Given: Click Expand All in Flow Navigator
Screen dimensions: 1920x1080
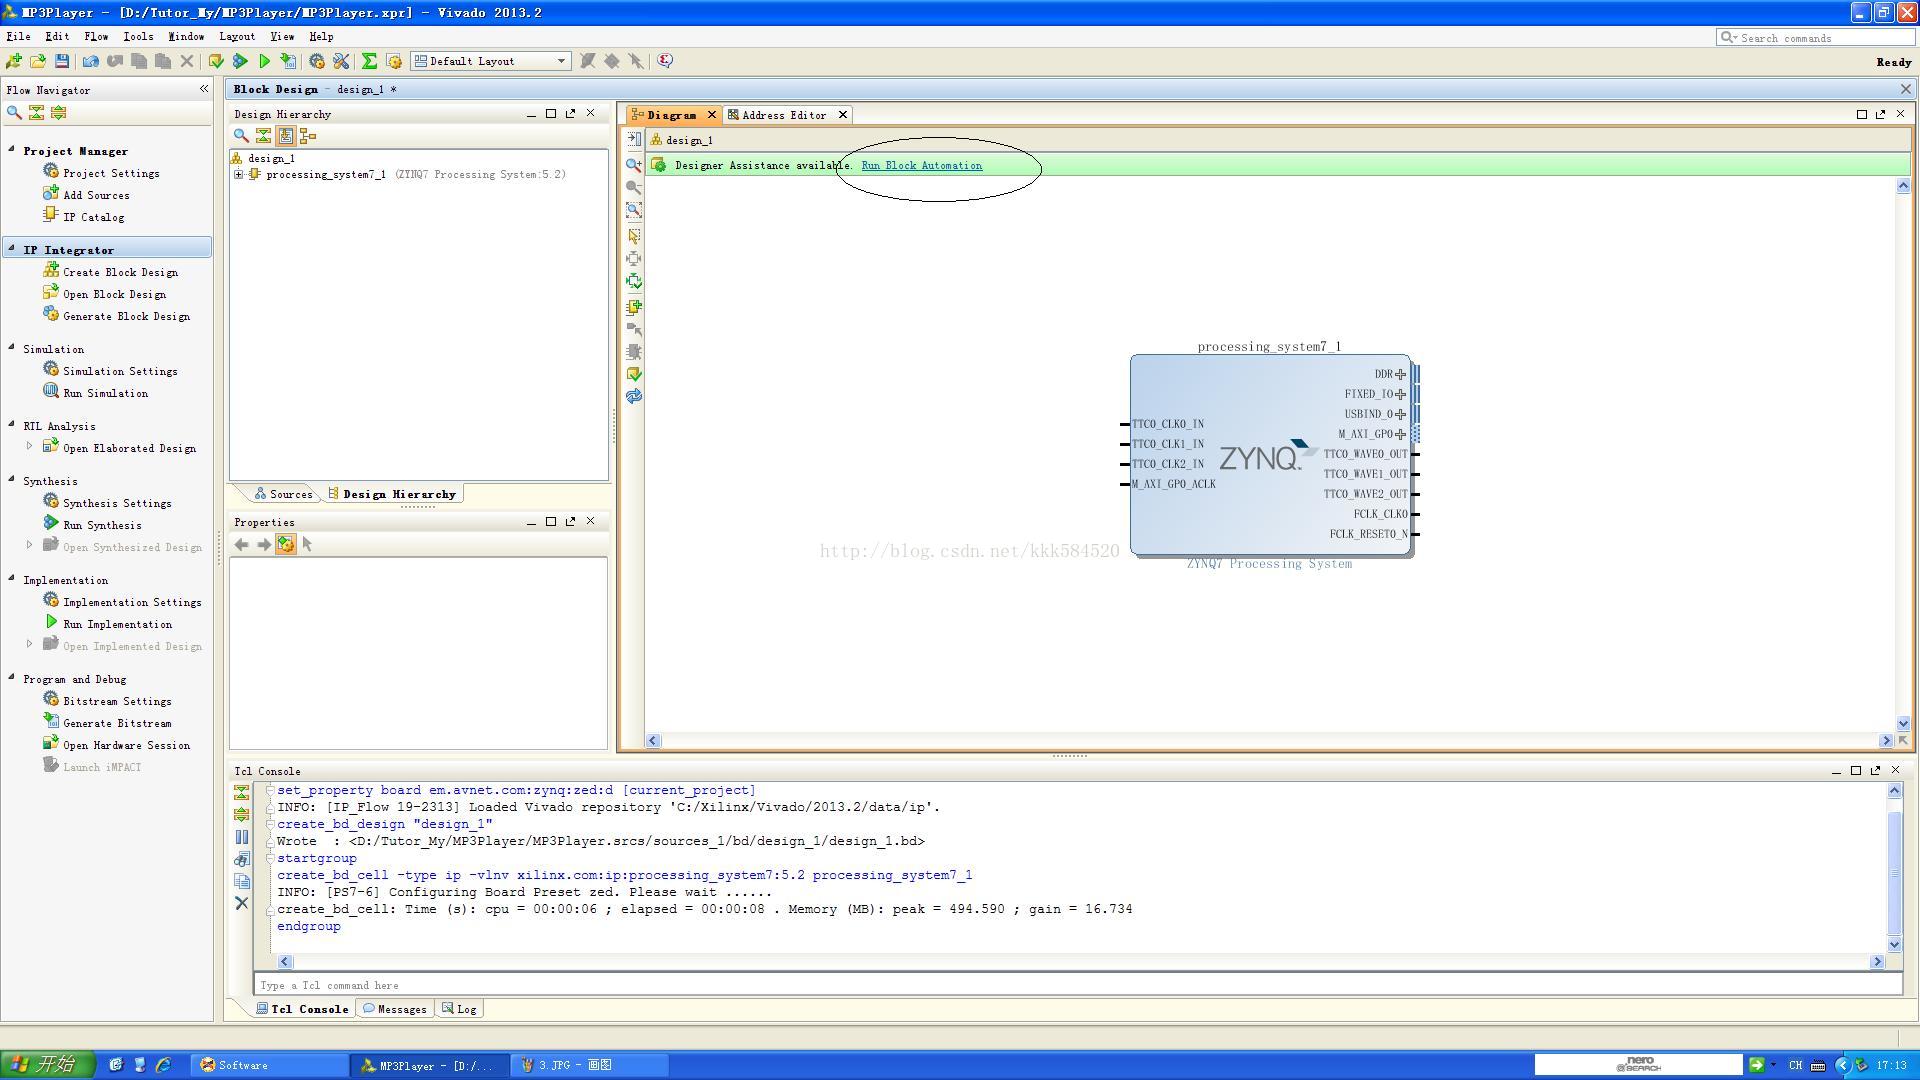Looking at the screenshot, I should pos(58,112).
